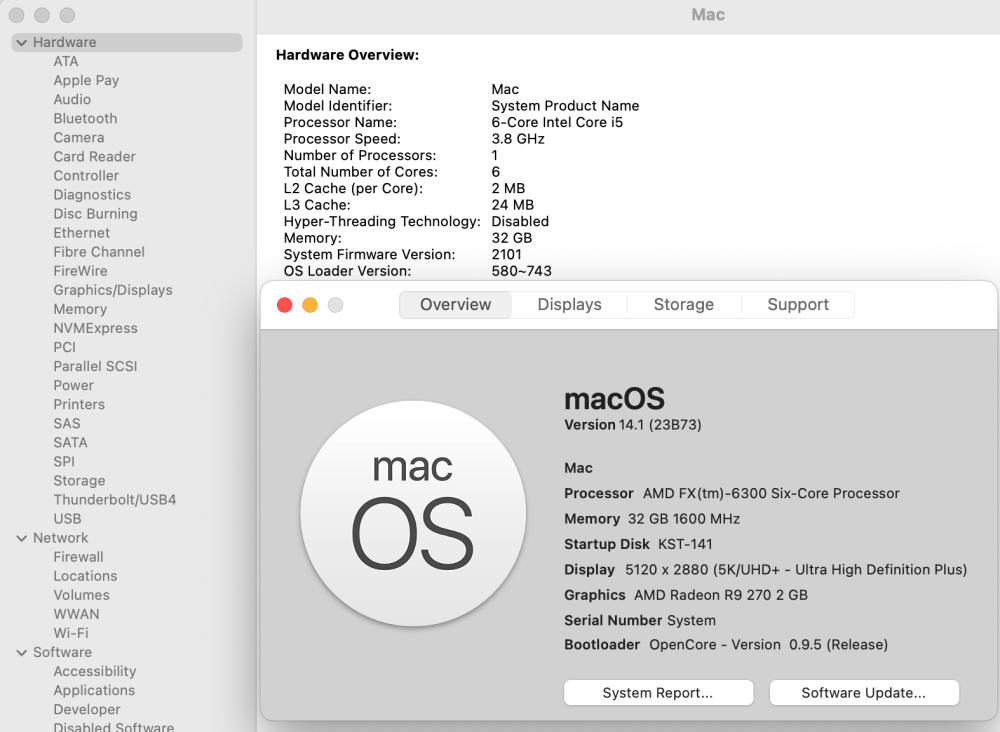This screenshot has height=732, width=1000.
Task: Select Developer under Software
Action: [87, 710]
